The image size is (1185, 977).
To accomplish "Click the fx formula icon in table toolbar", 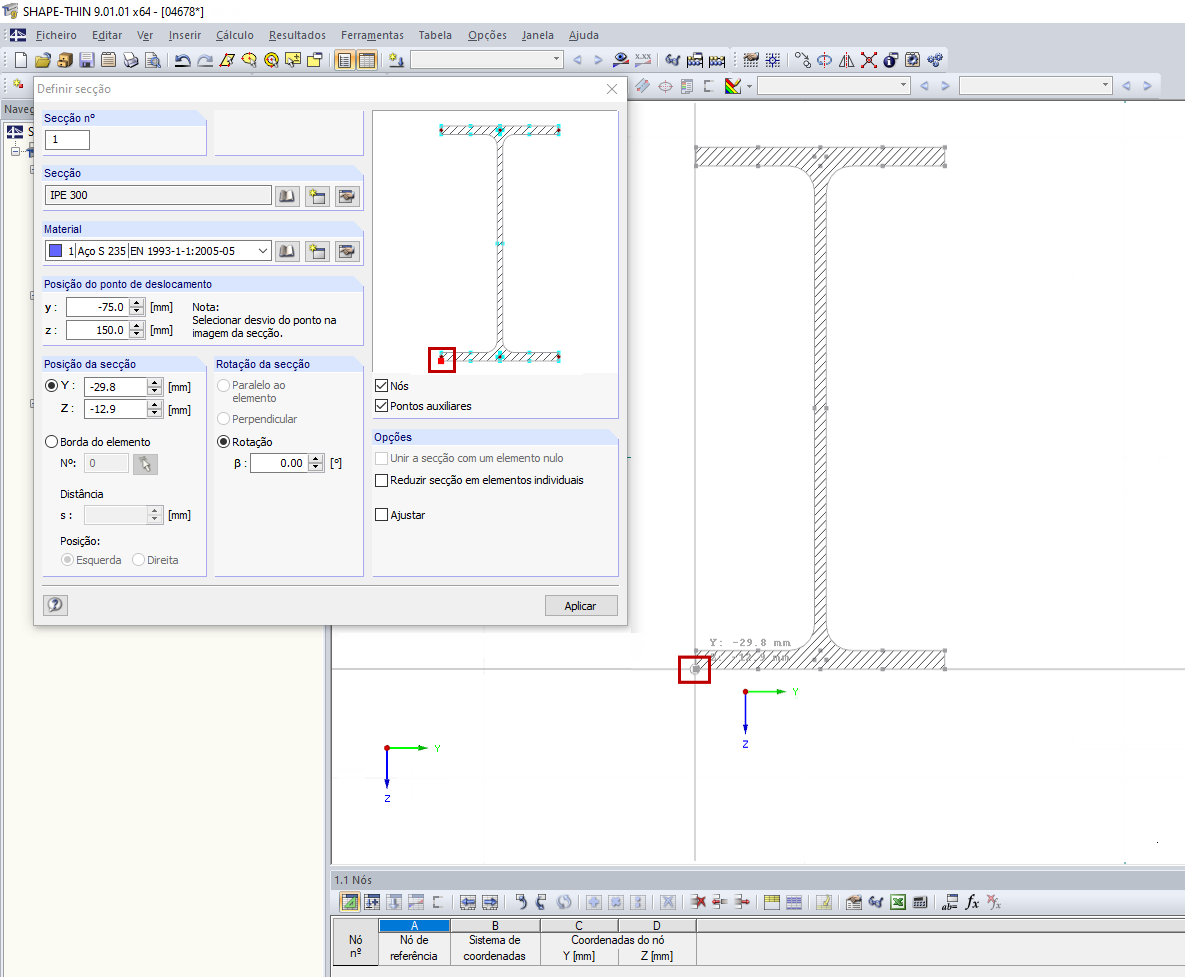I will click(972, 902).
